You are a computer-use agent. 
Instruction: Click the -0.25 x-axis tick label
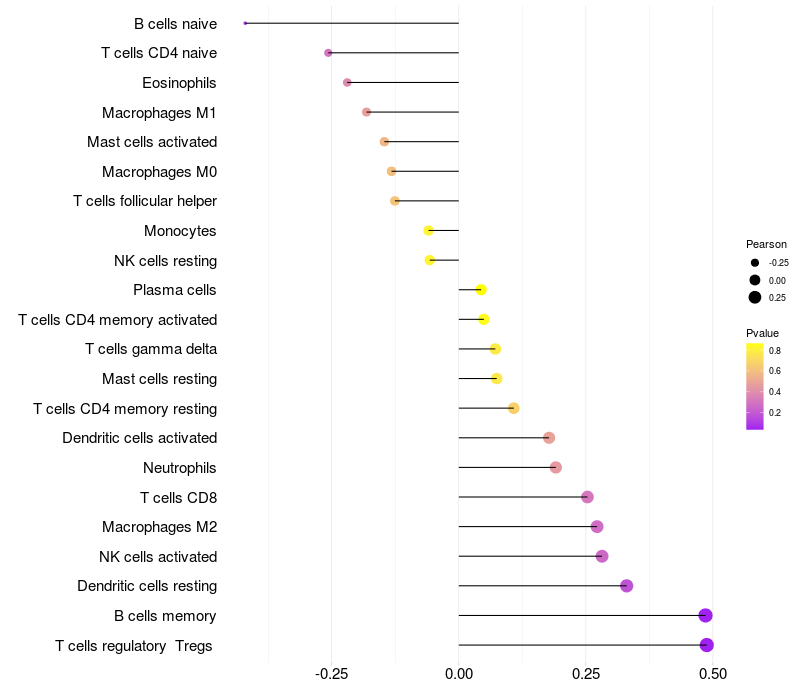tap(331, 674)
